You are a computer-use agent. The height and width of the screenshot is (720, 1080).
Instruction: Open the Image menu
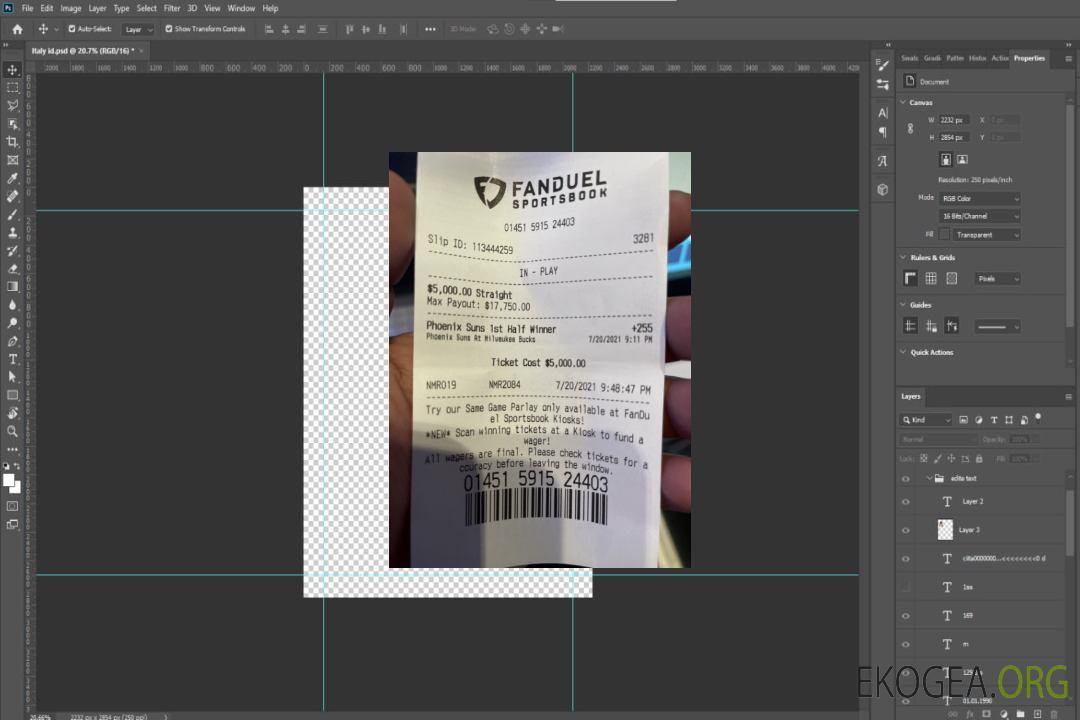click(70, 8)
